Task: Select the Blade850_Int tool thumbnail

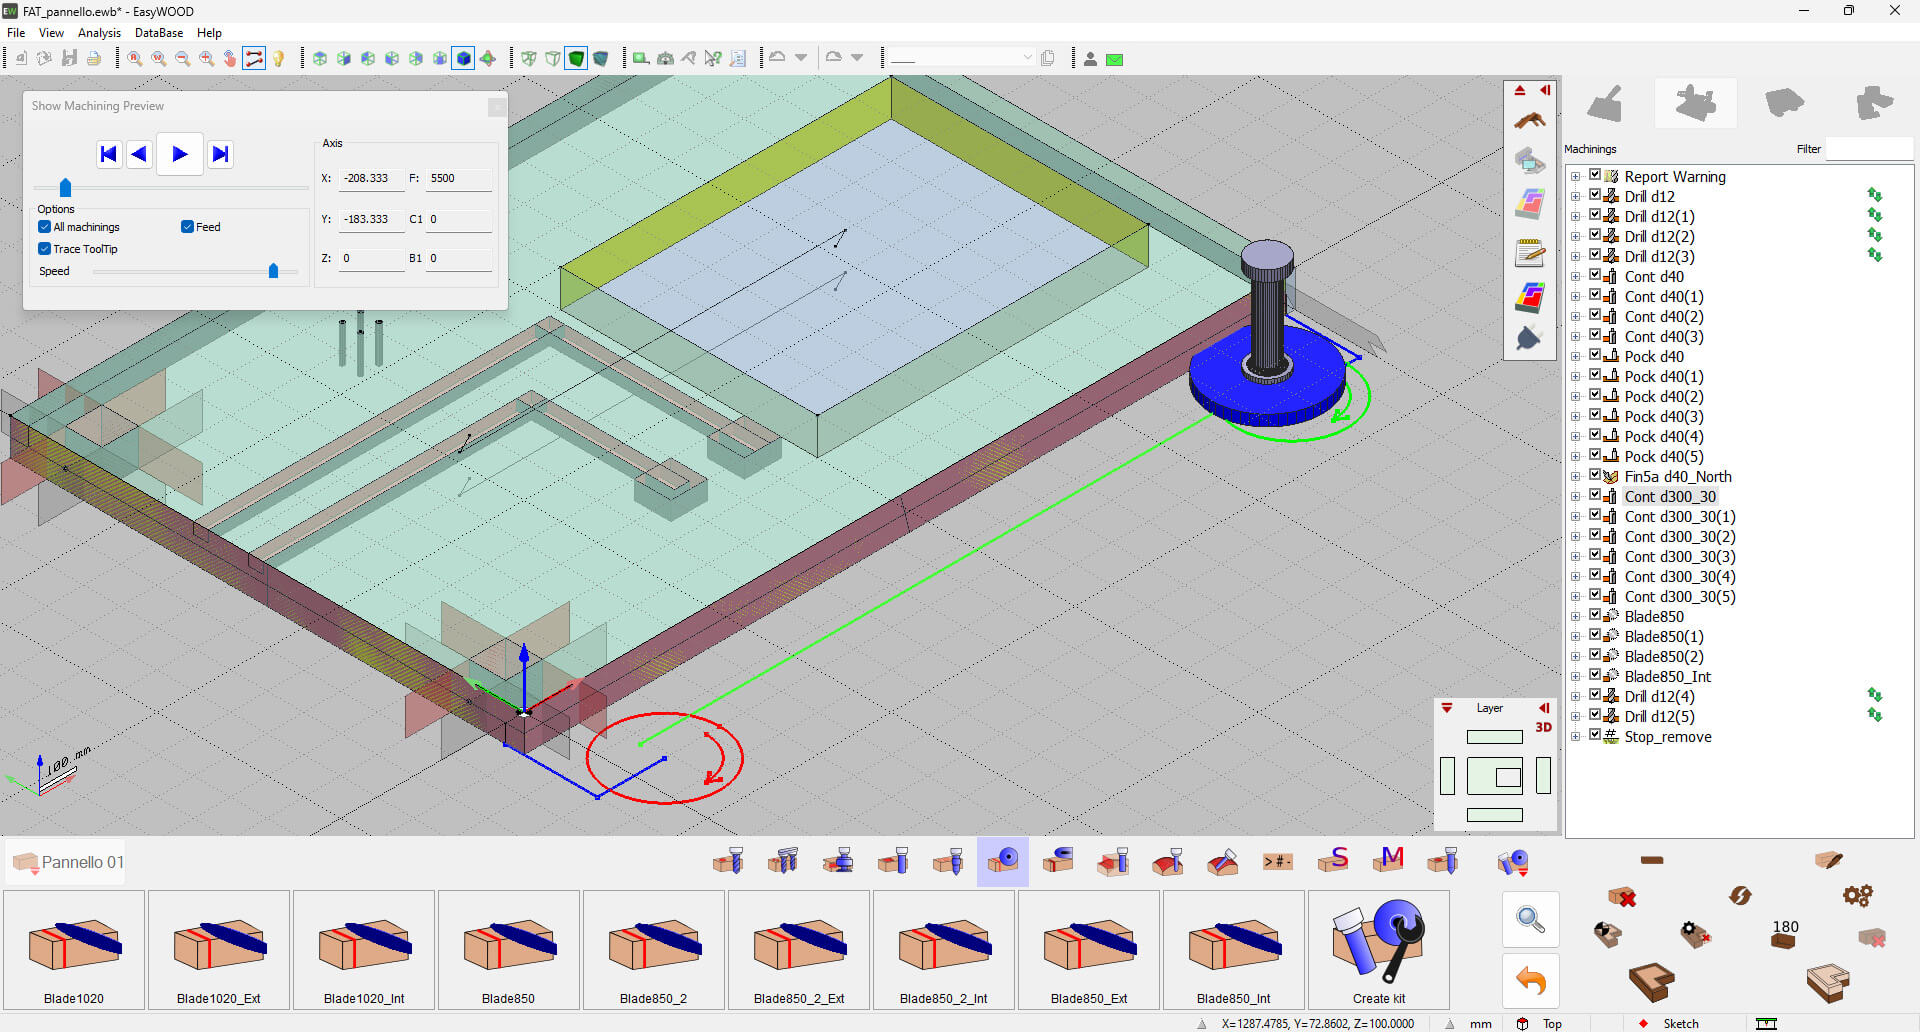Action: (x=1234, y=950)
